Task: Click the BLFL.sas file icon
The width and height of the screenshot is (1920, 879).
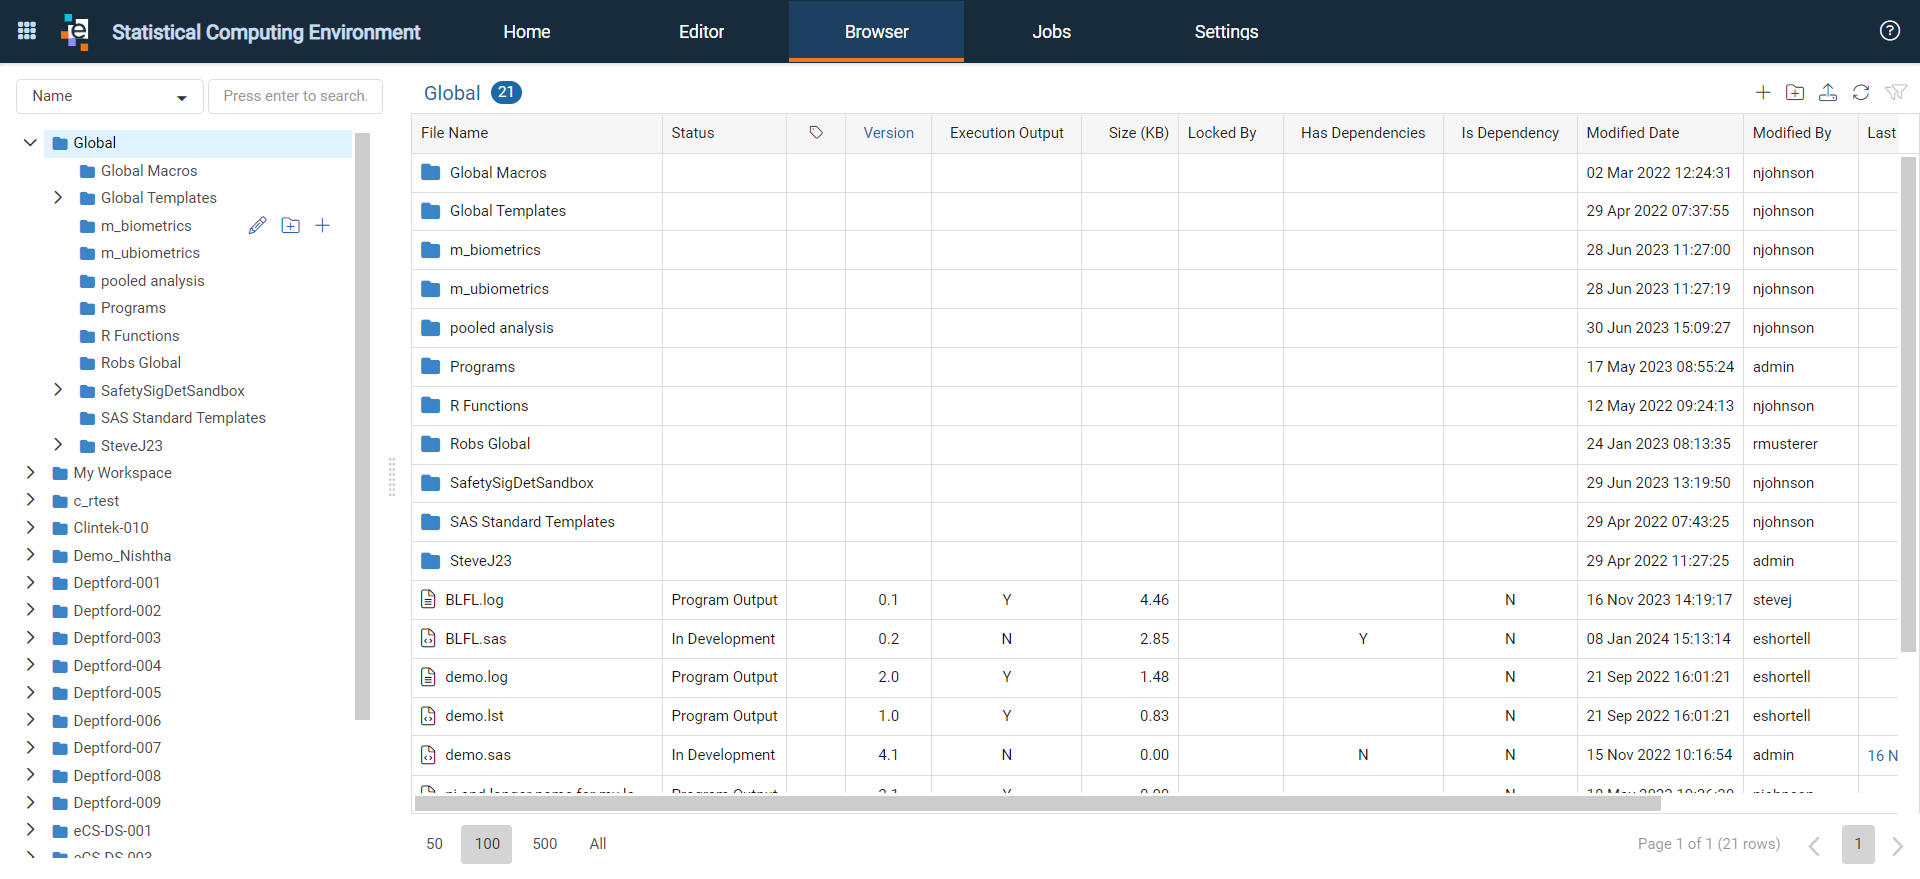Action: coord(428,639)
